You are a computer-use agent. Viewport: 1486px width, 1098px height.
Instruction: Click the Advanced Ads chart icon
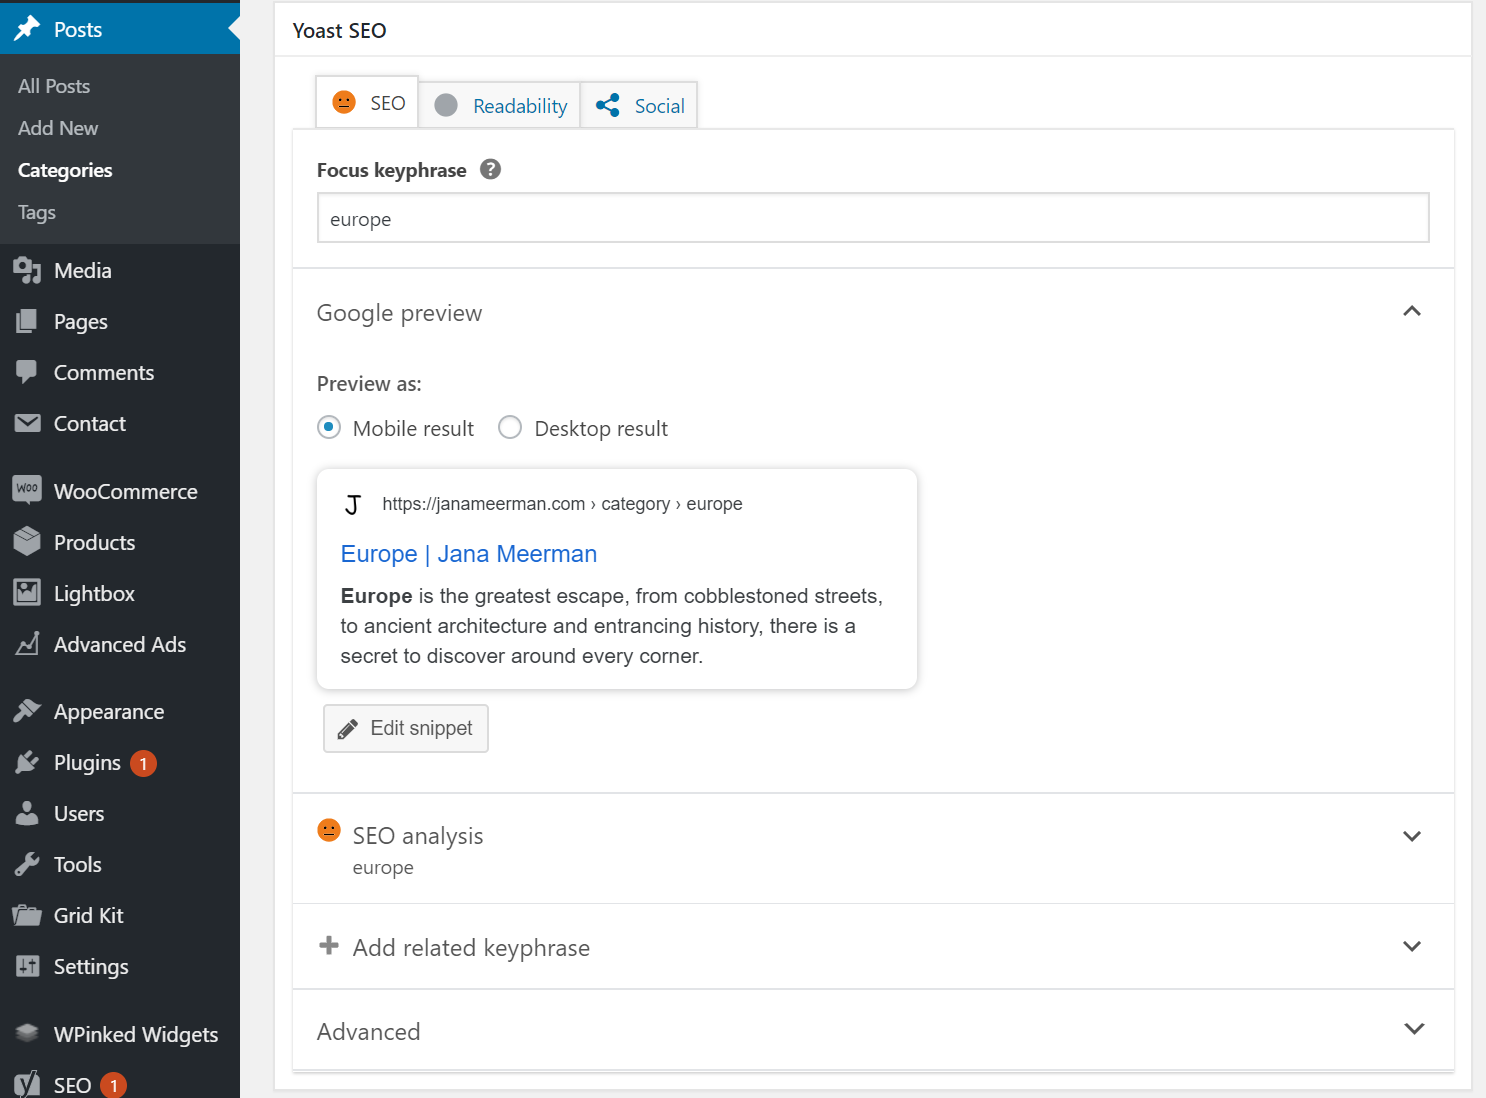[27, 643]
